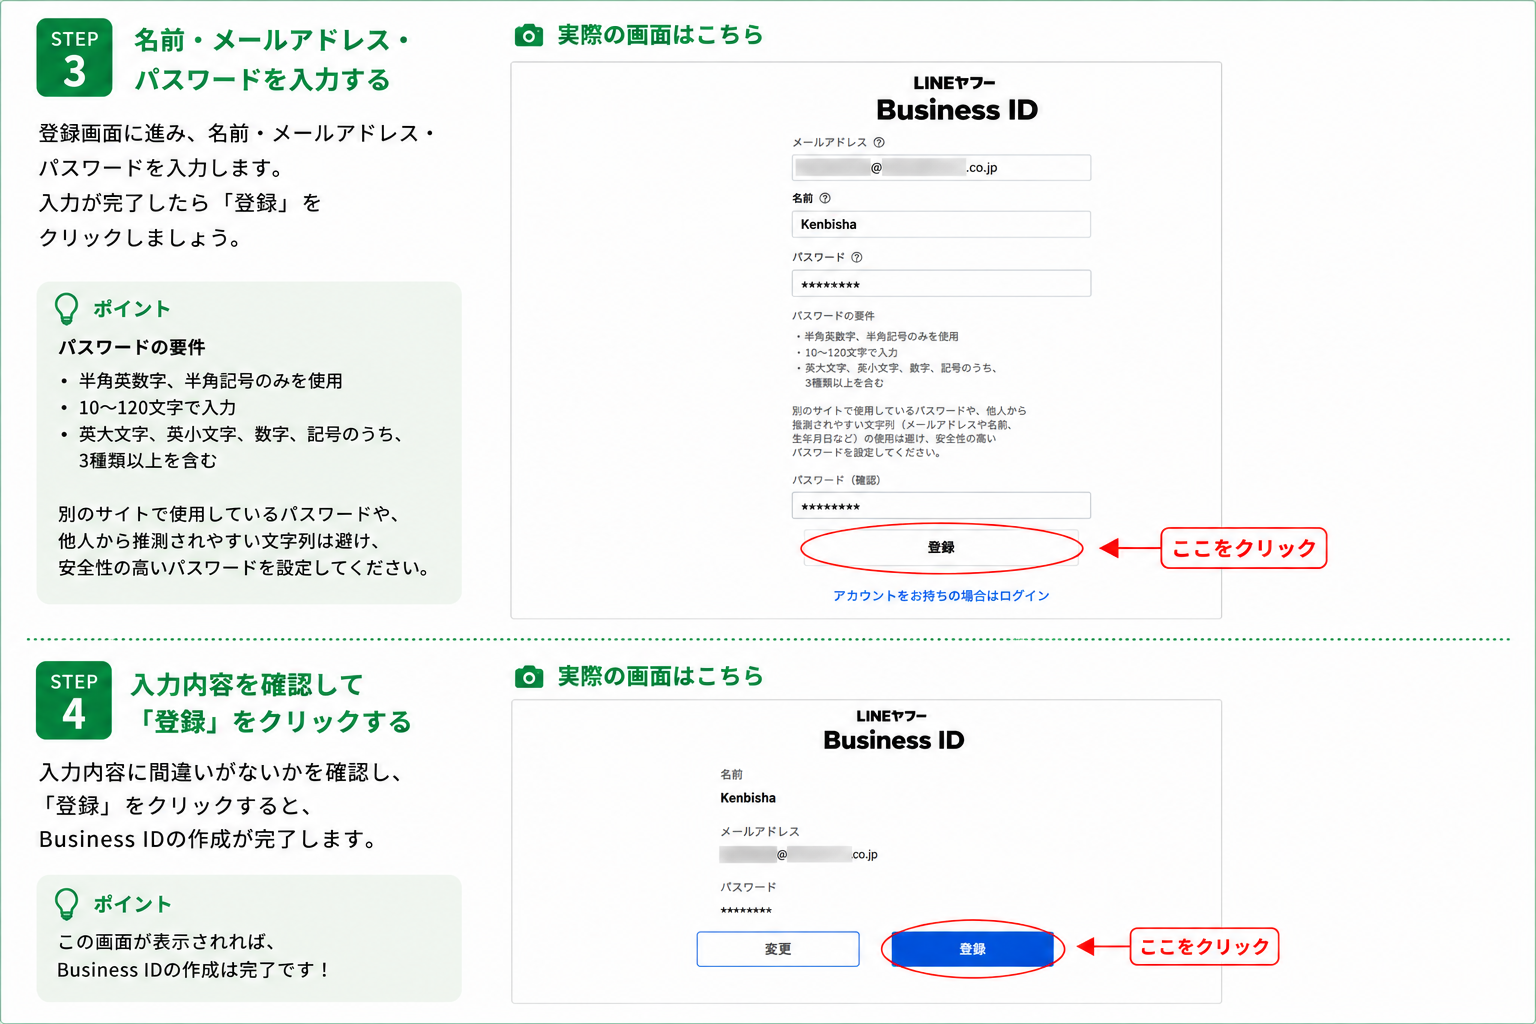Image resolution: width=1536 pixels, height=1024 pixels.
Task: Click the blurred email value on the confirmation screen
Action: (798, 854)
